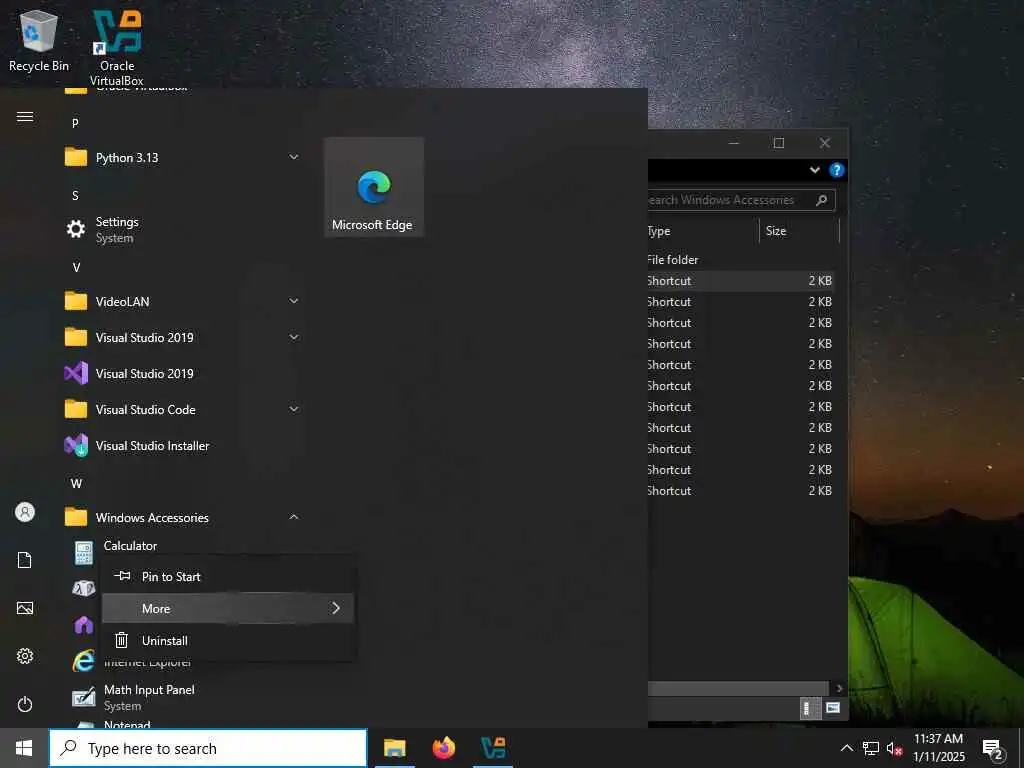Open the Calculator app icon
Screen dimensions: 1024x768
click(x=83, y=553)
